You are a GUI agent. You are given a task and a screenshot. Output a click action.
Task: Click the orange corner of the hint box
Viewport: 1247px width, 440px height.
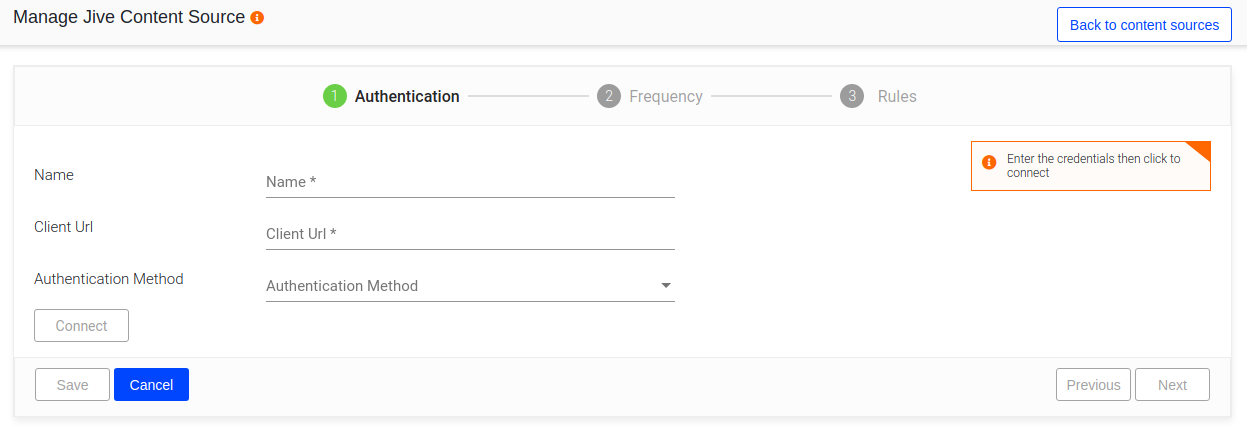1201,149
